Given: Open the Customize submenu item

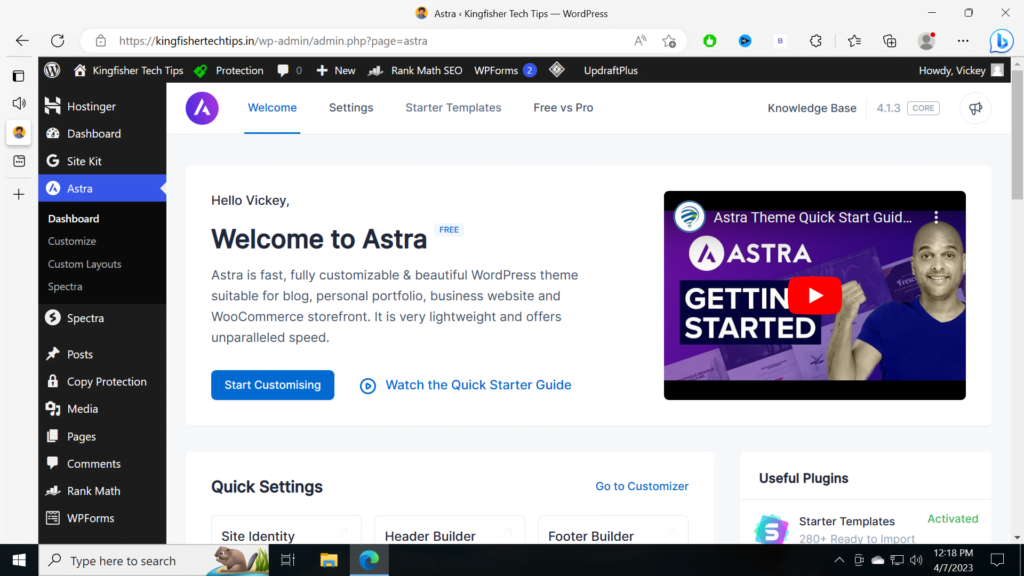Looking at the screenshot, I should tap(72, 241).
